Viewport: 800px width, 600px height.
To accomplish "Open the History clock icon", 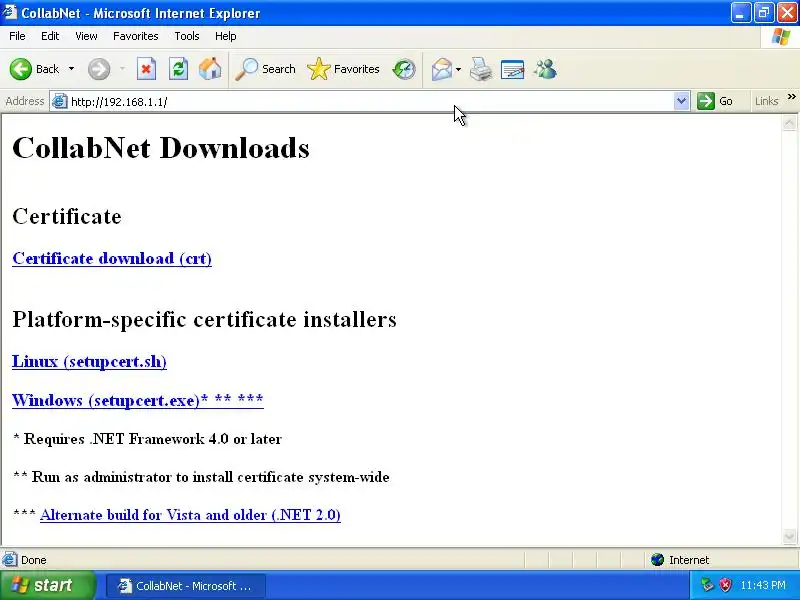I will [x=404, y=69].
